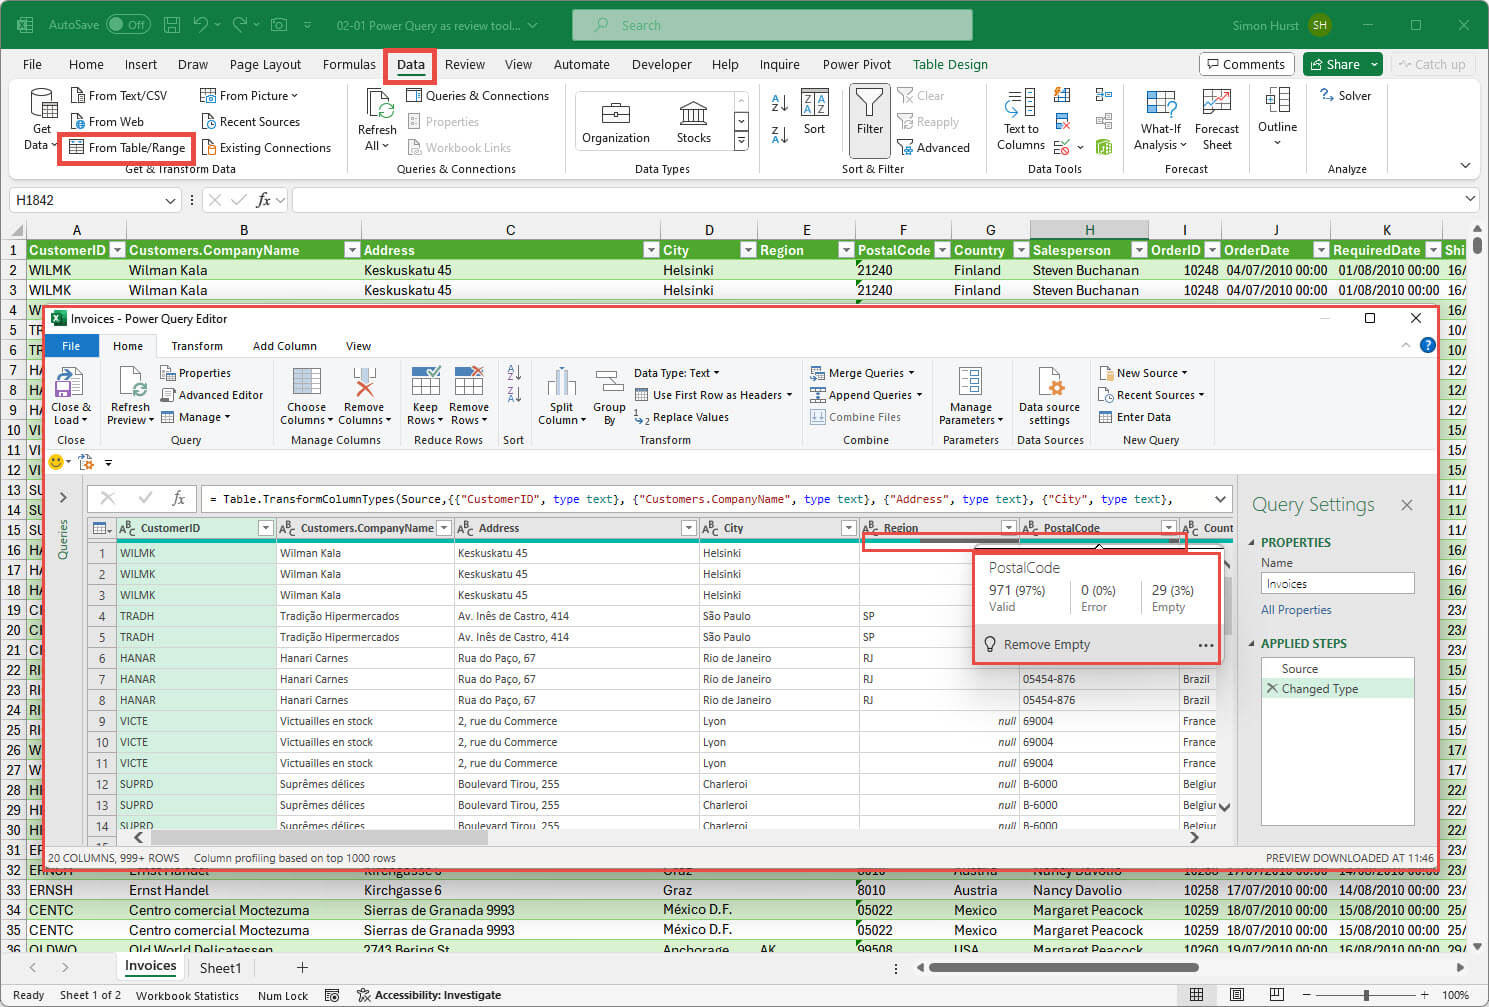Open the CustomerID column filter dropdown in Power Query

click(x=265, y=528)
